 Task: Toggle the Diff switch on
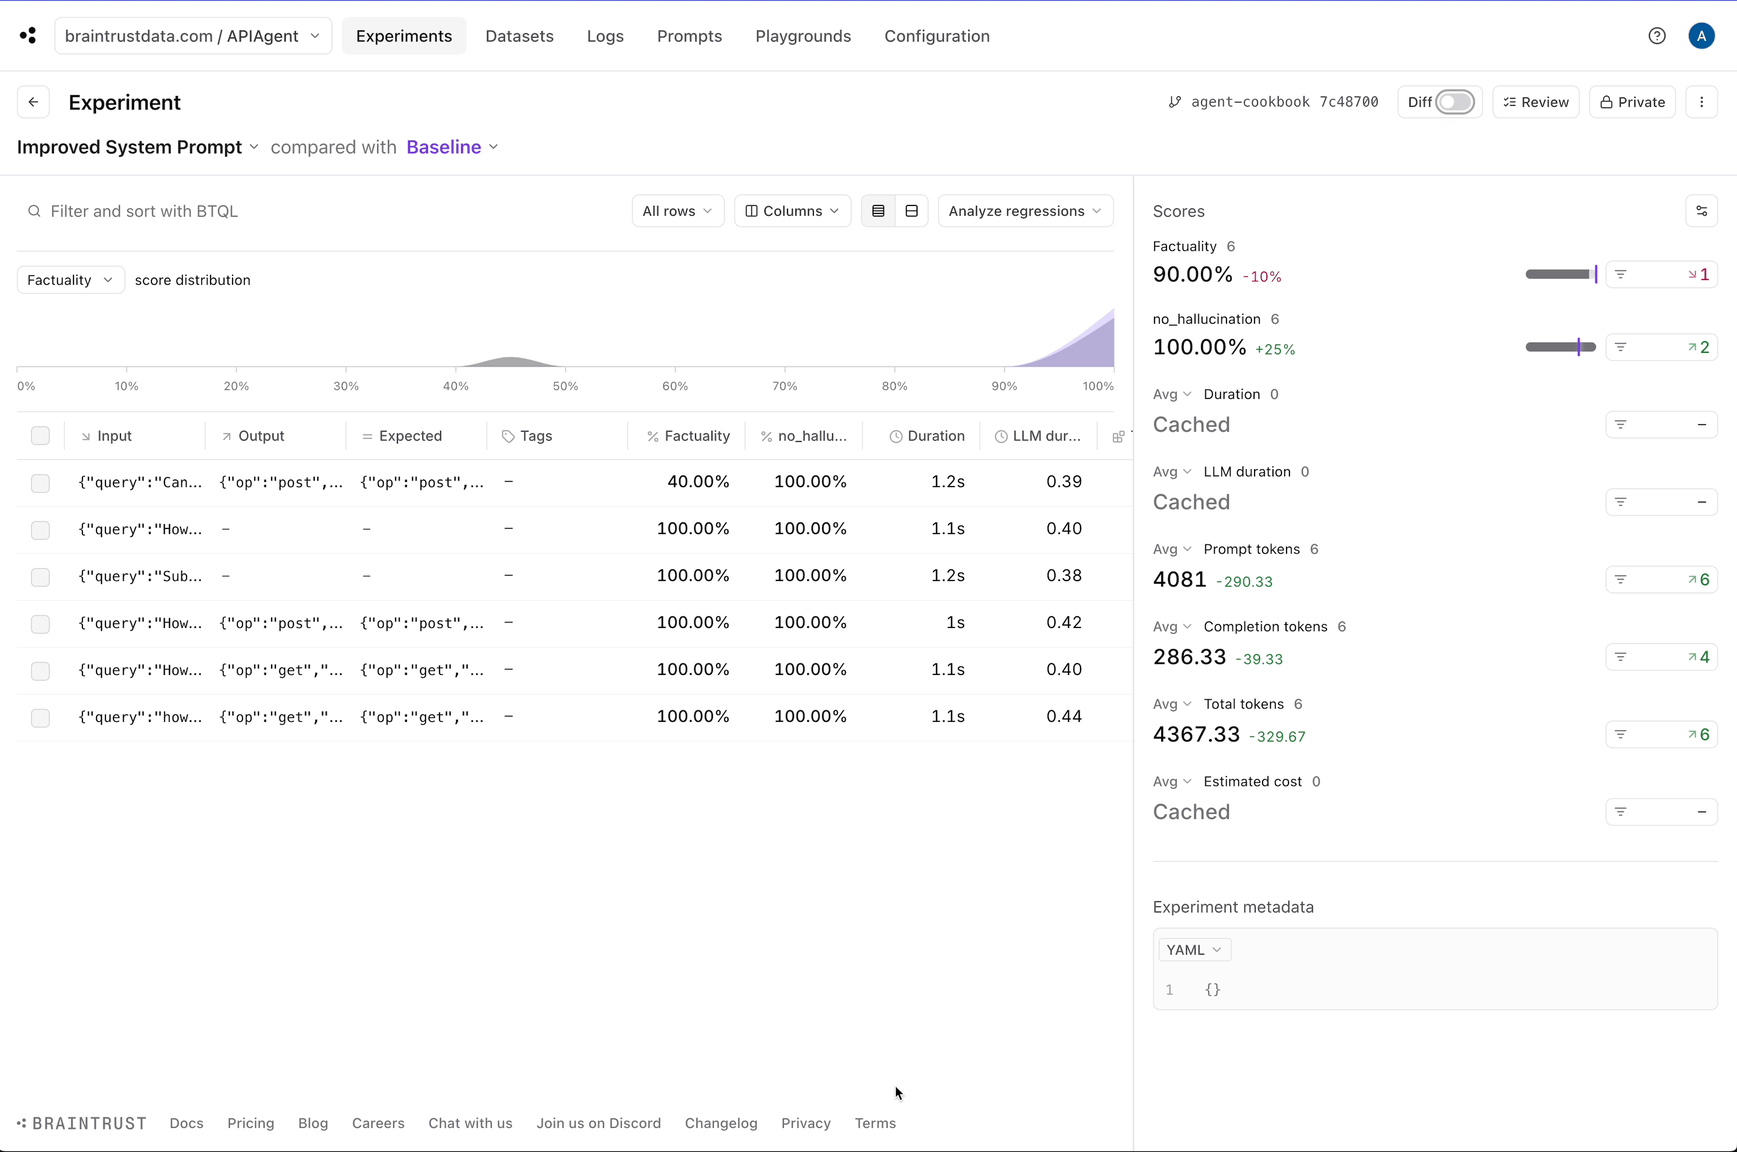(x=1455, y=102)
